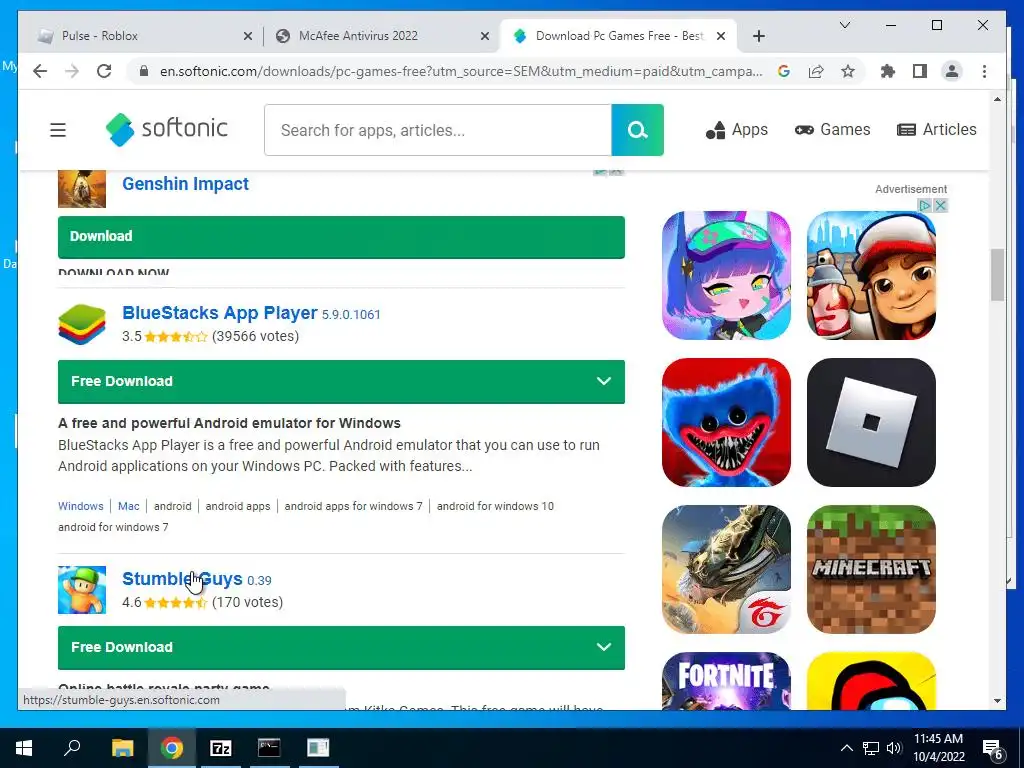
Task: Open the Chrome profile avatar
Action: point(952,71)
